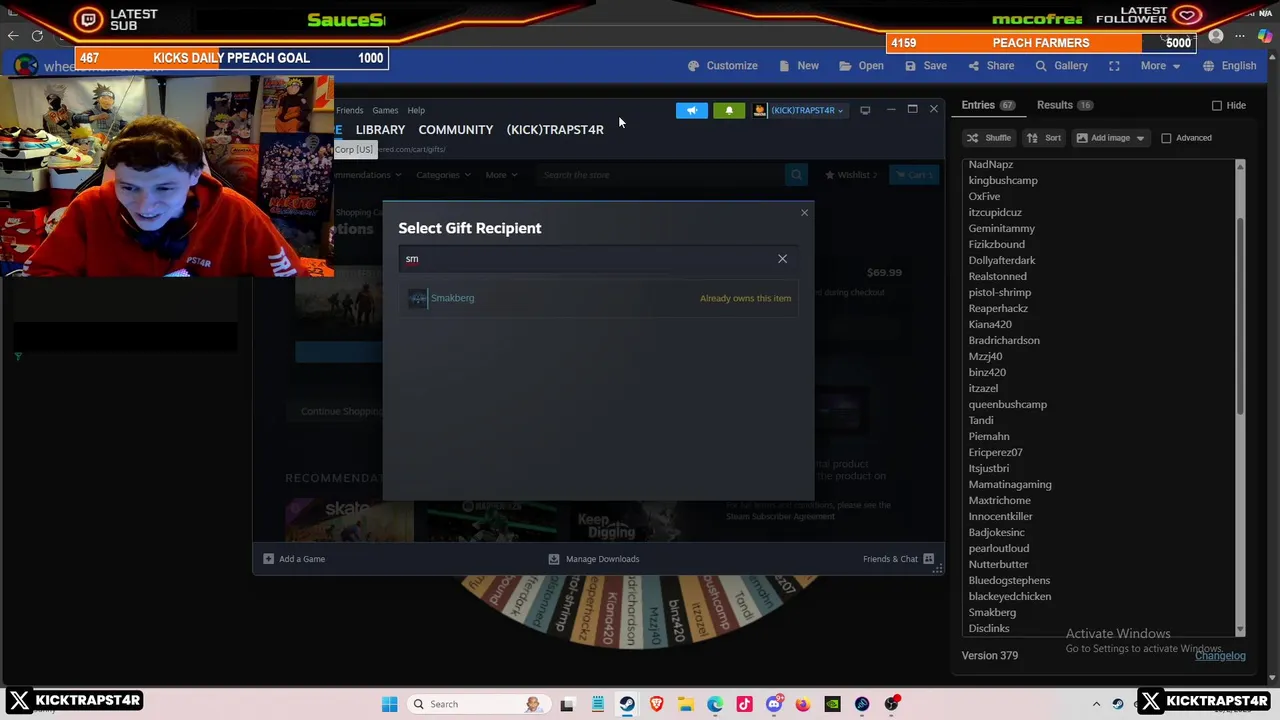Image resolution: width=1280 pixels, height=720 pixels.
Task: Open the wheel Gallery
Action: tap(1061, 66)
